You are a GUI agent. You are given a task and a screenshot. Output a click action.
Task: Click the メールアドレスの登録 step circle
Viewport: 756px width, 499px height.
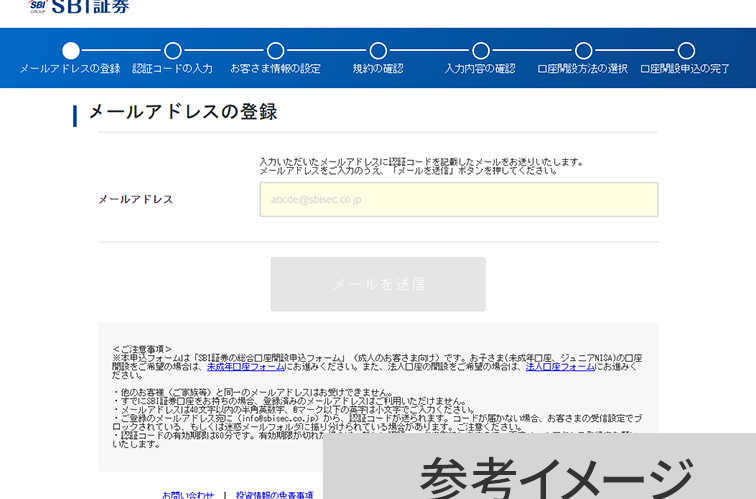(x=70, y=51)
